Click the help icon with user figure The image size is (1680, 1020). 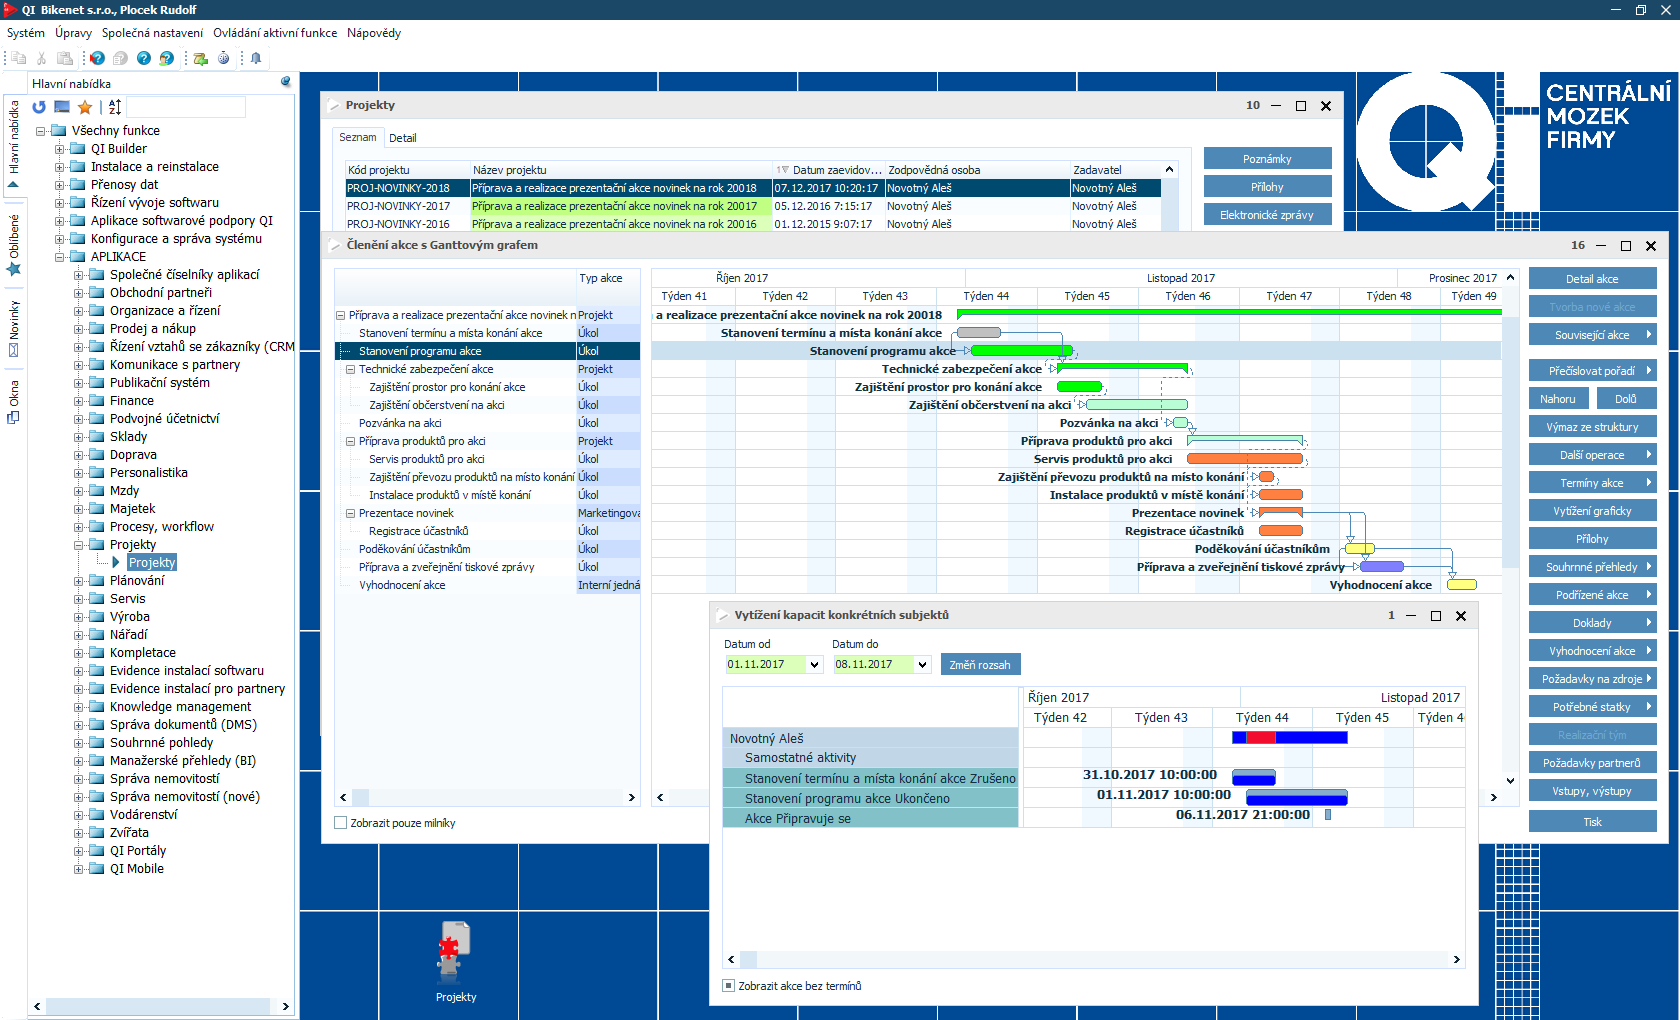click(166, 58)
